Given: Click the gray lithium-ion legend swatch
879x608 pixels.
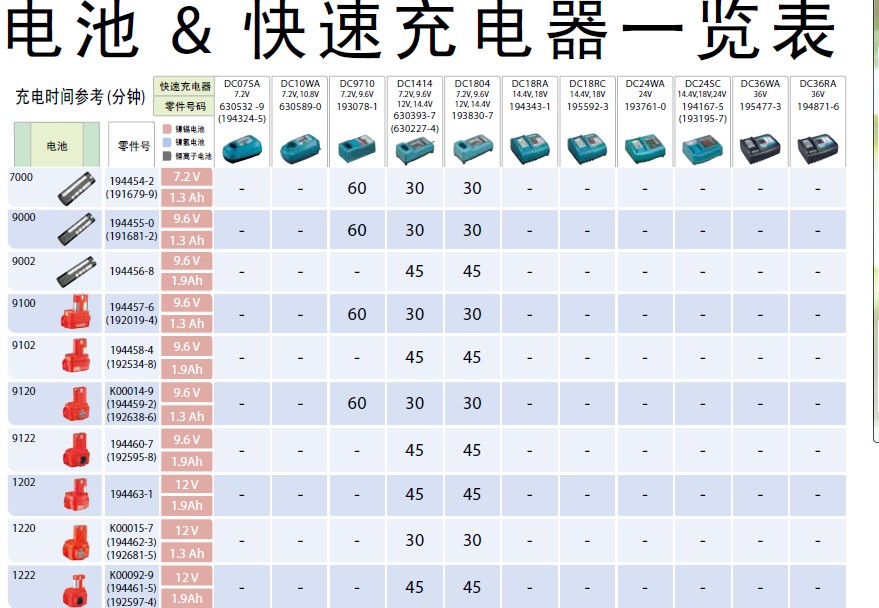Looking at the screenshot, I should [167, 156].
